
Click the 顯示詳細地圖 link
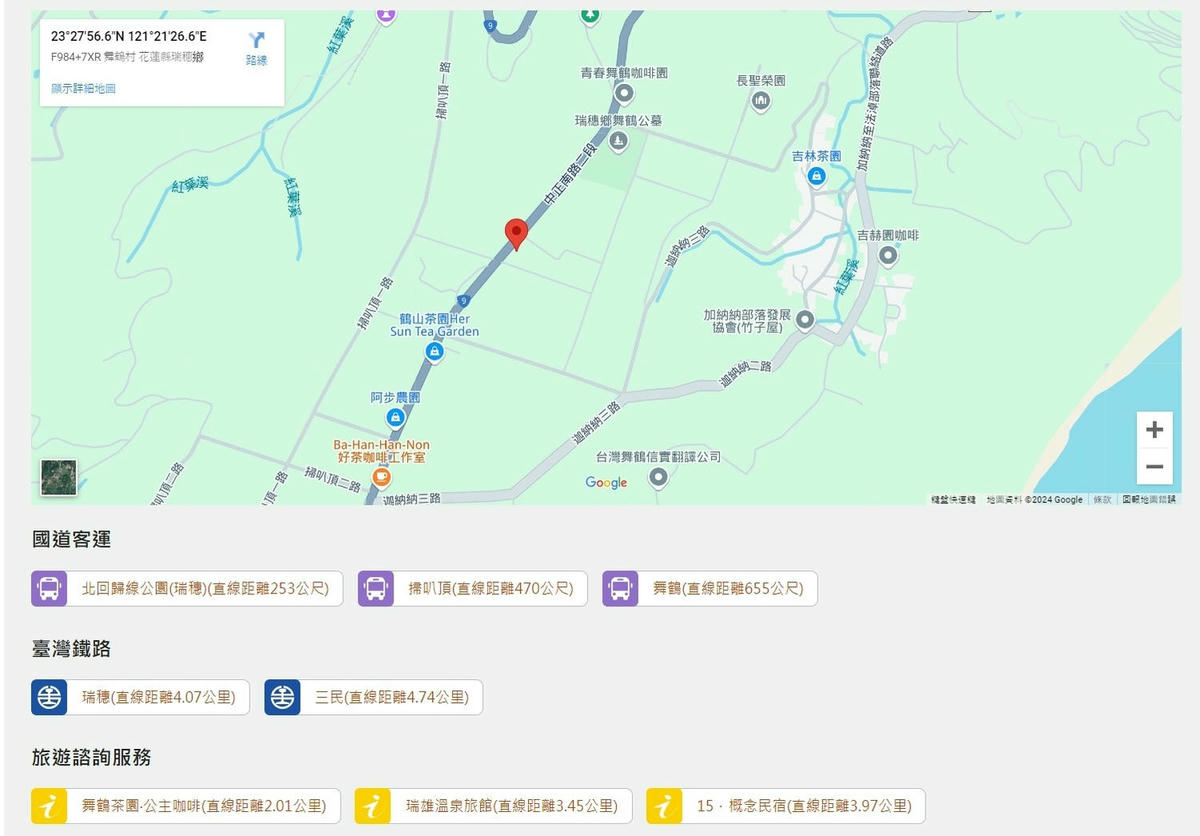coord(84,89)
